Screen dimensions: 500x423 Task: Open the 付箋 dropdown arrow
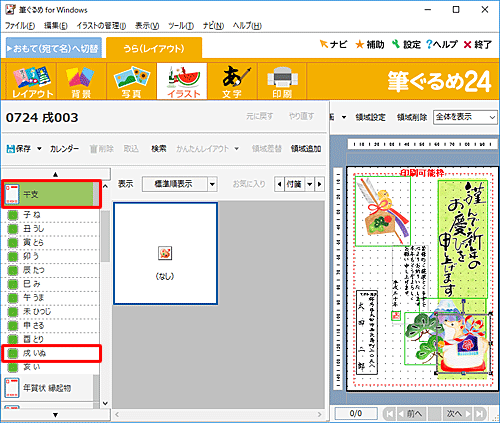coord(309,184)
